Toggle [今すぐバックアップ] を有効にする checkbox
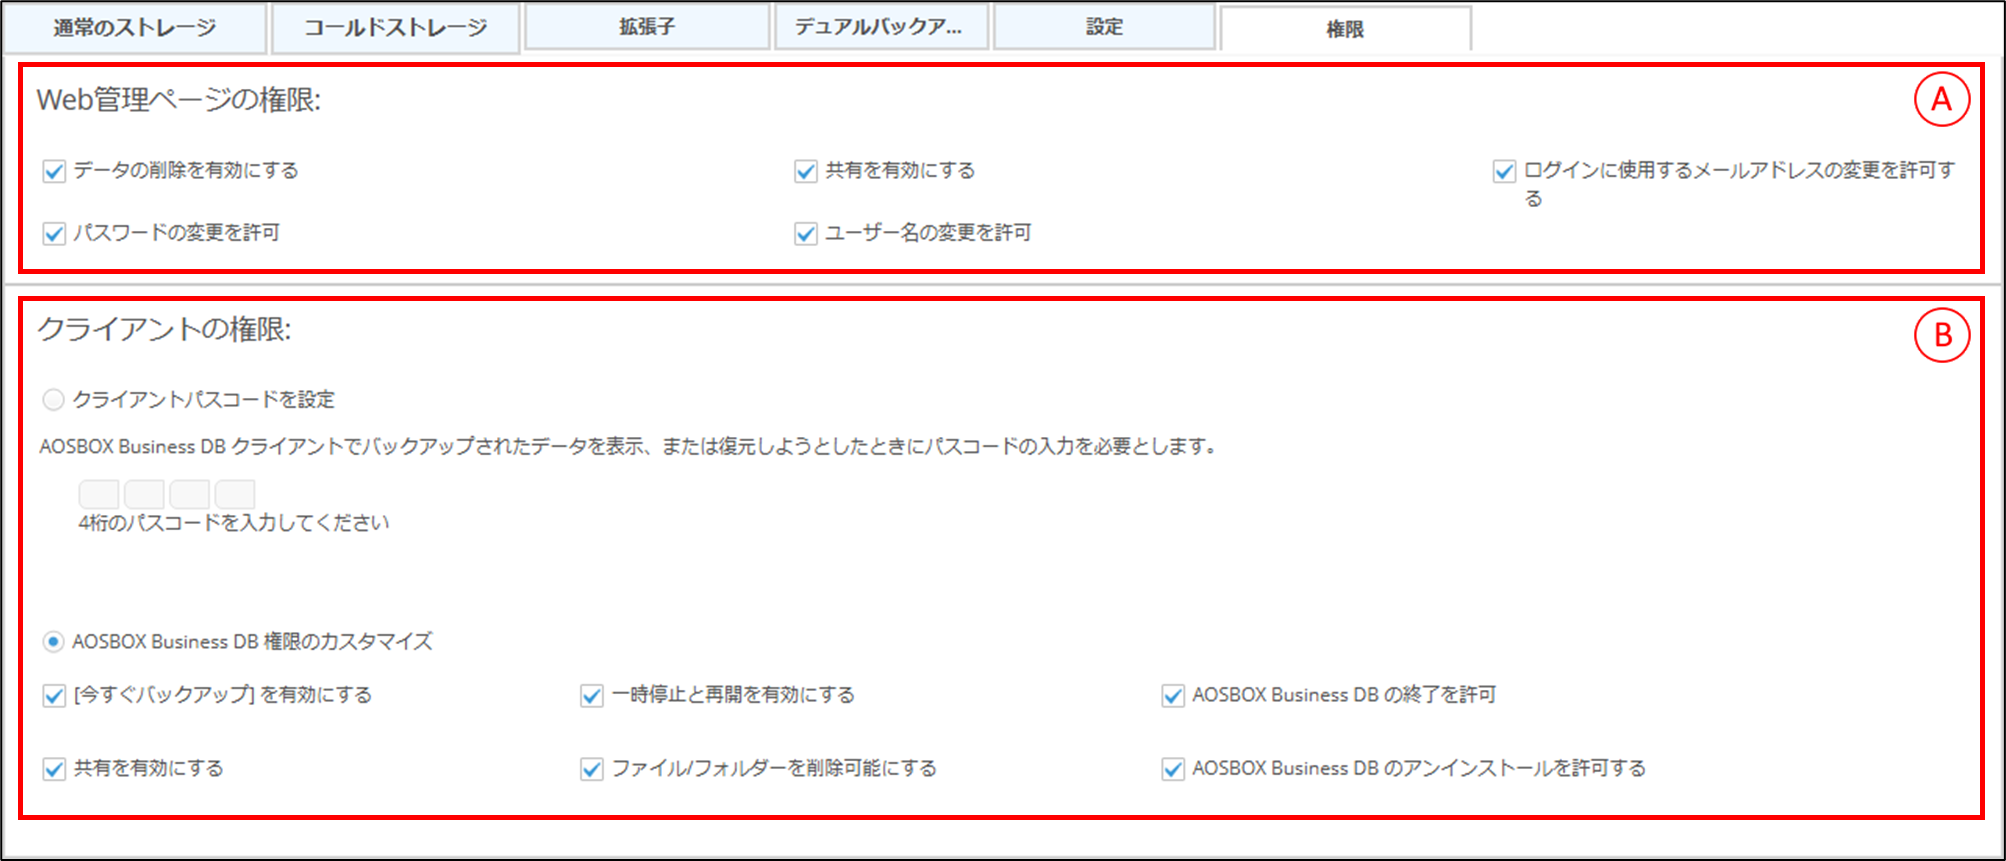Viewport: 2006px width, 861px height. point(54,695)
